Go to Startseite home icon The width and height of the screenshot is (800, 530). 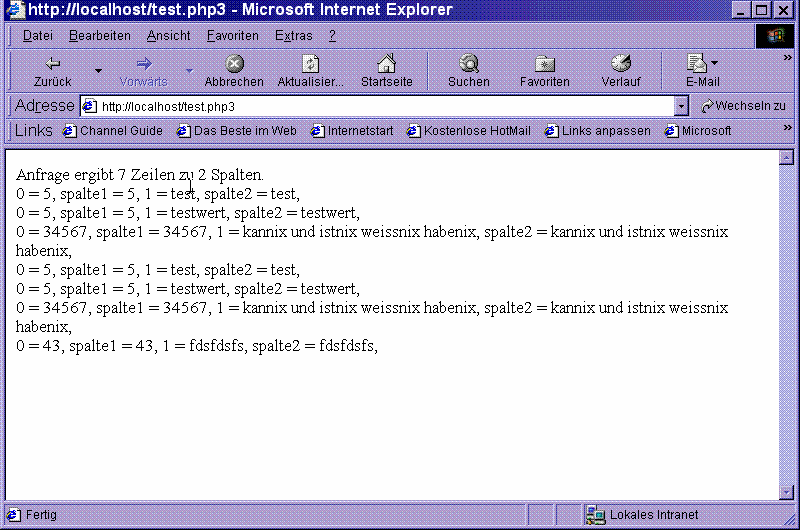tap(386, 64)
